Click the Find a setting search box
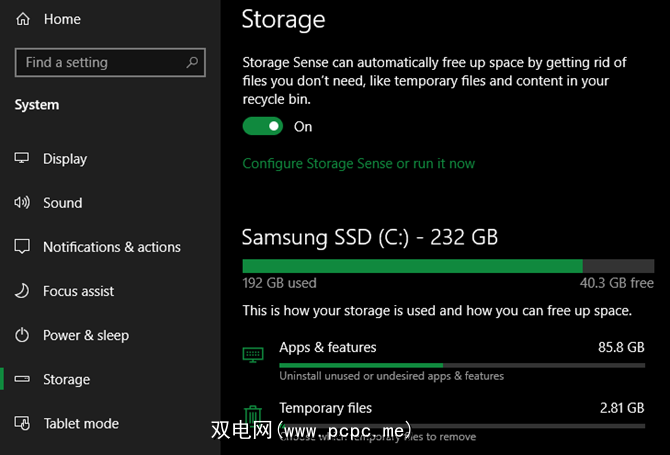The width and height of the screenshot is (670, 455). pos(100,62)
